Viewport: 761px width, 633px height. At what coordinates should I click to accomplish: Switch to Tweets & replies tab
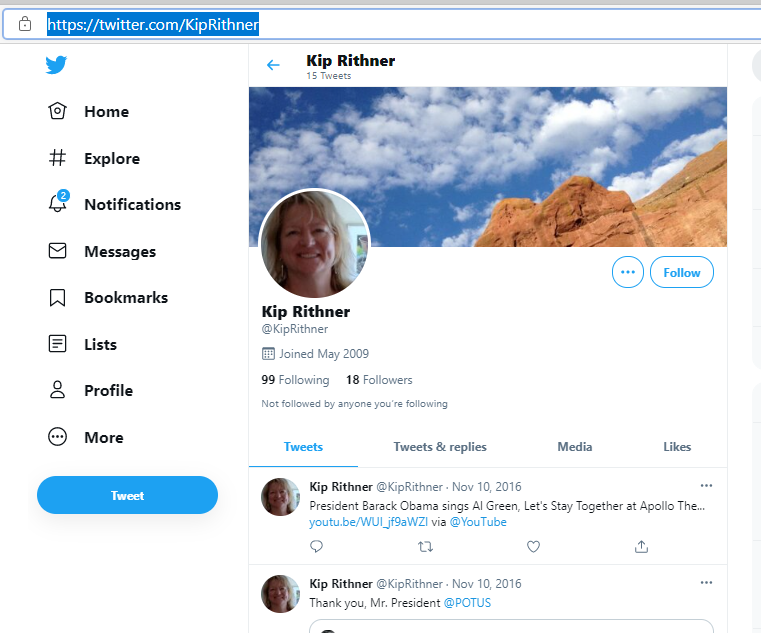(x=440, y=447)
